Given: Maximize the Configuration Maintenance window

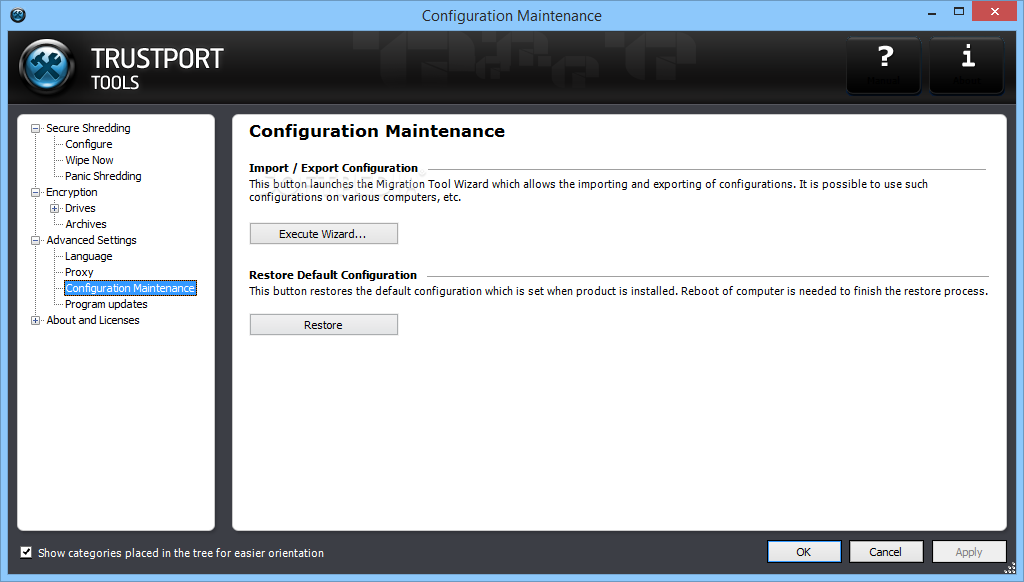Looking at the screenshot, I should [x=959, y=12].
